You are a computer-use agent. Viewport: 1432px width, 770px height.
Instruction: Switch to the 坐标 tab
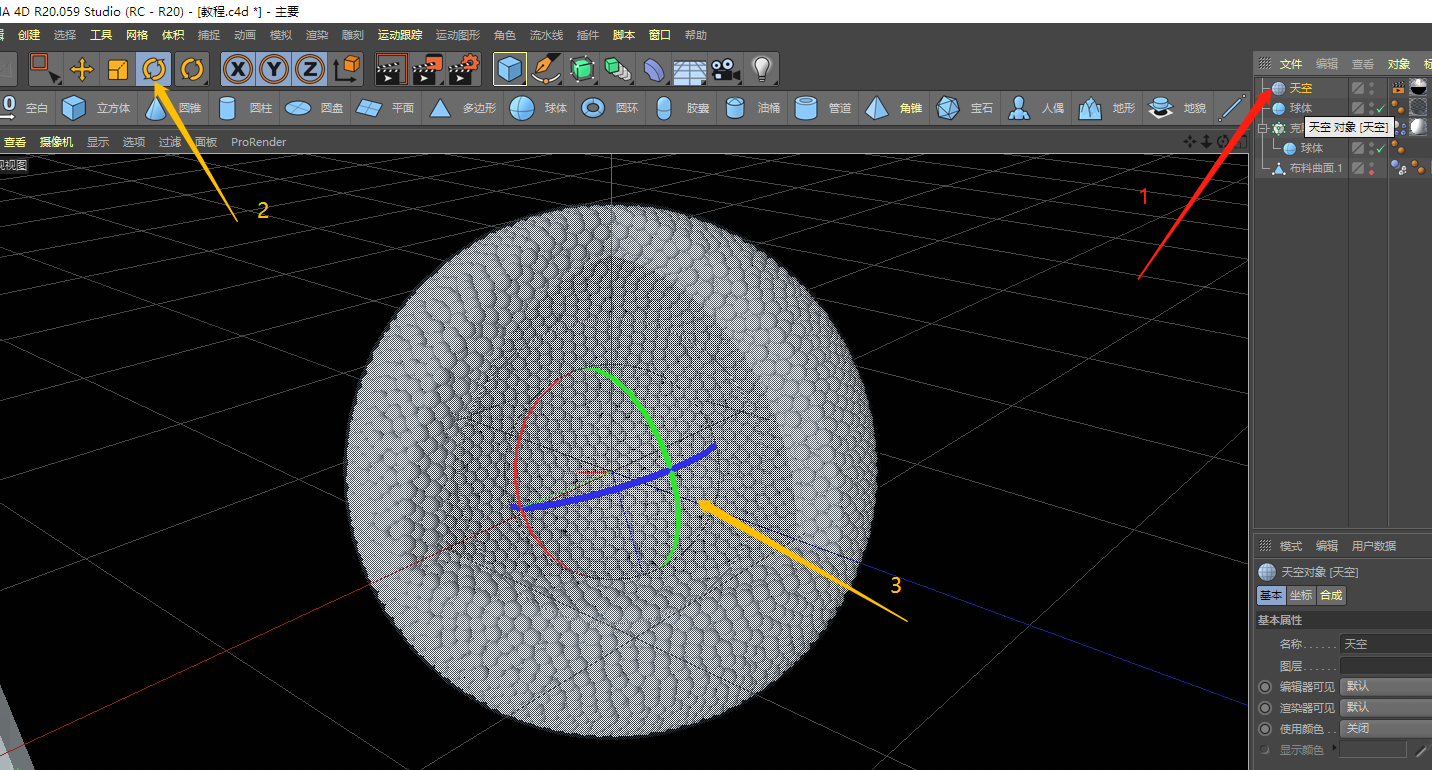[1300, 595]
